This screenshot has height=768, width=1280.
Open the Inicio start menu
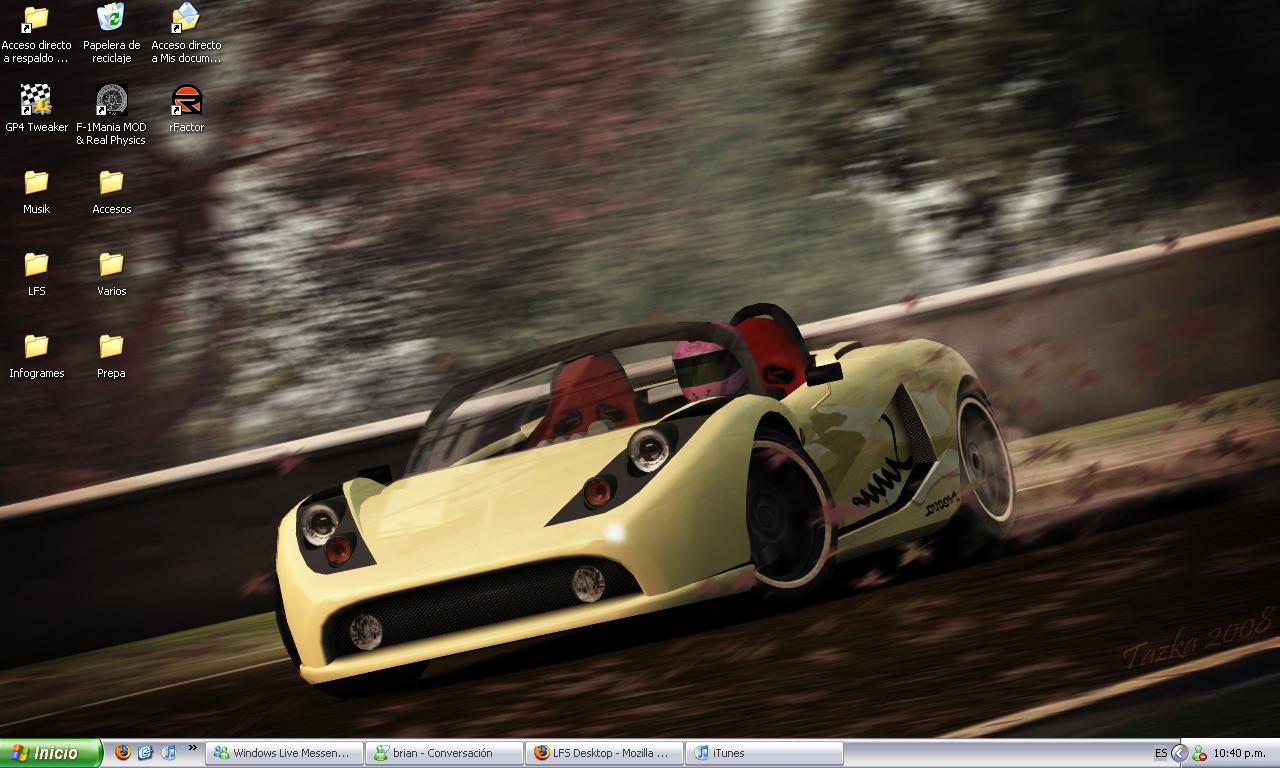click(51, 753)
